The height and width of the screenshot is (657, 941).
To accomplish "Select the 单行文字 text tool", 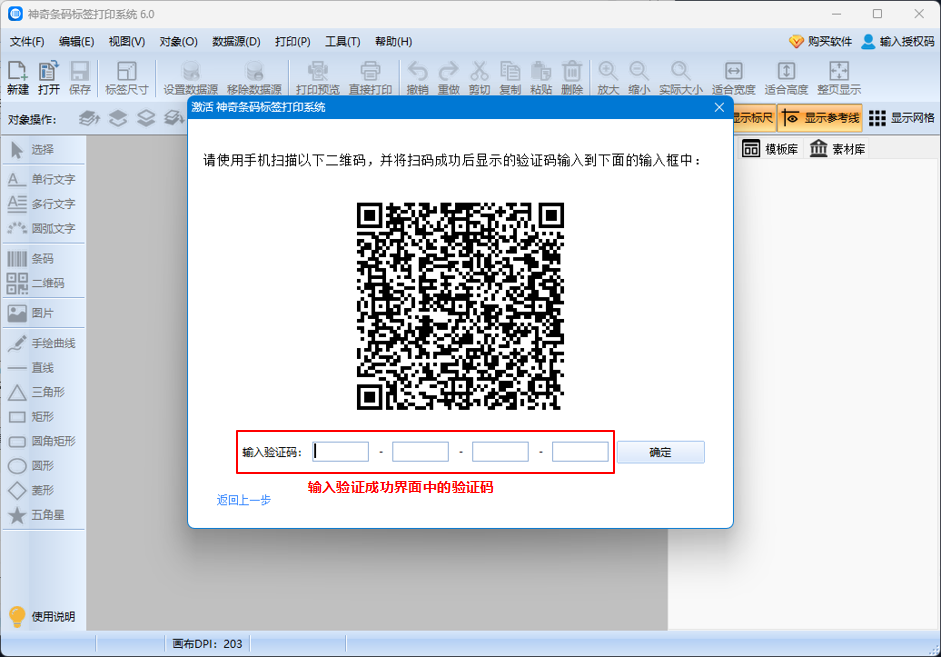I will [43, 179].
